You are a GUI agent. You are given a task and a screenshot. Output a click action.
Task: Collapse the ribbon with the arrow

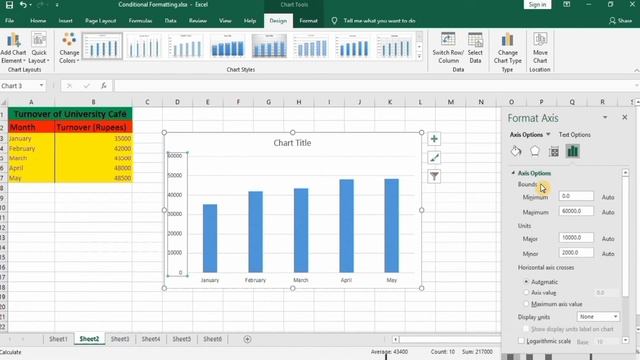(x=636, y=71)
